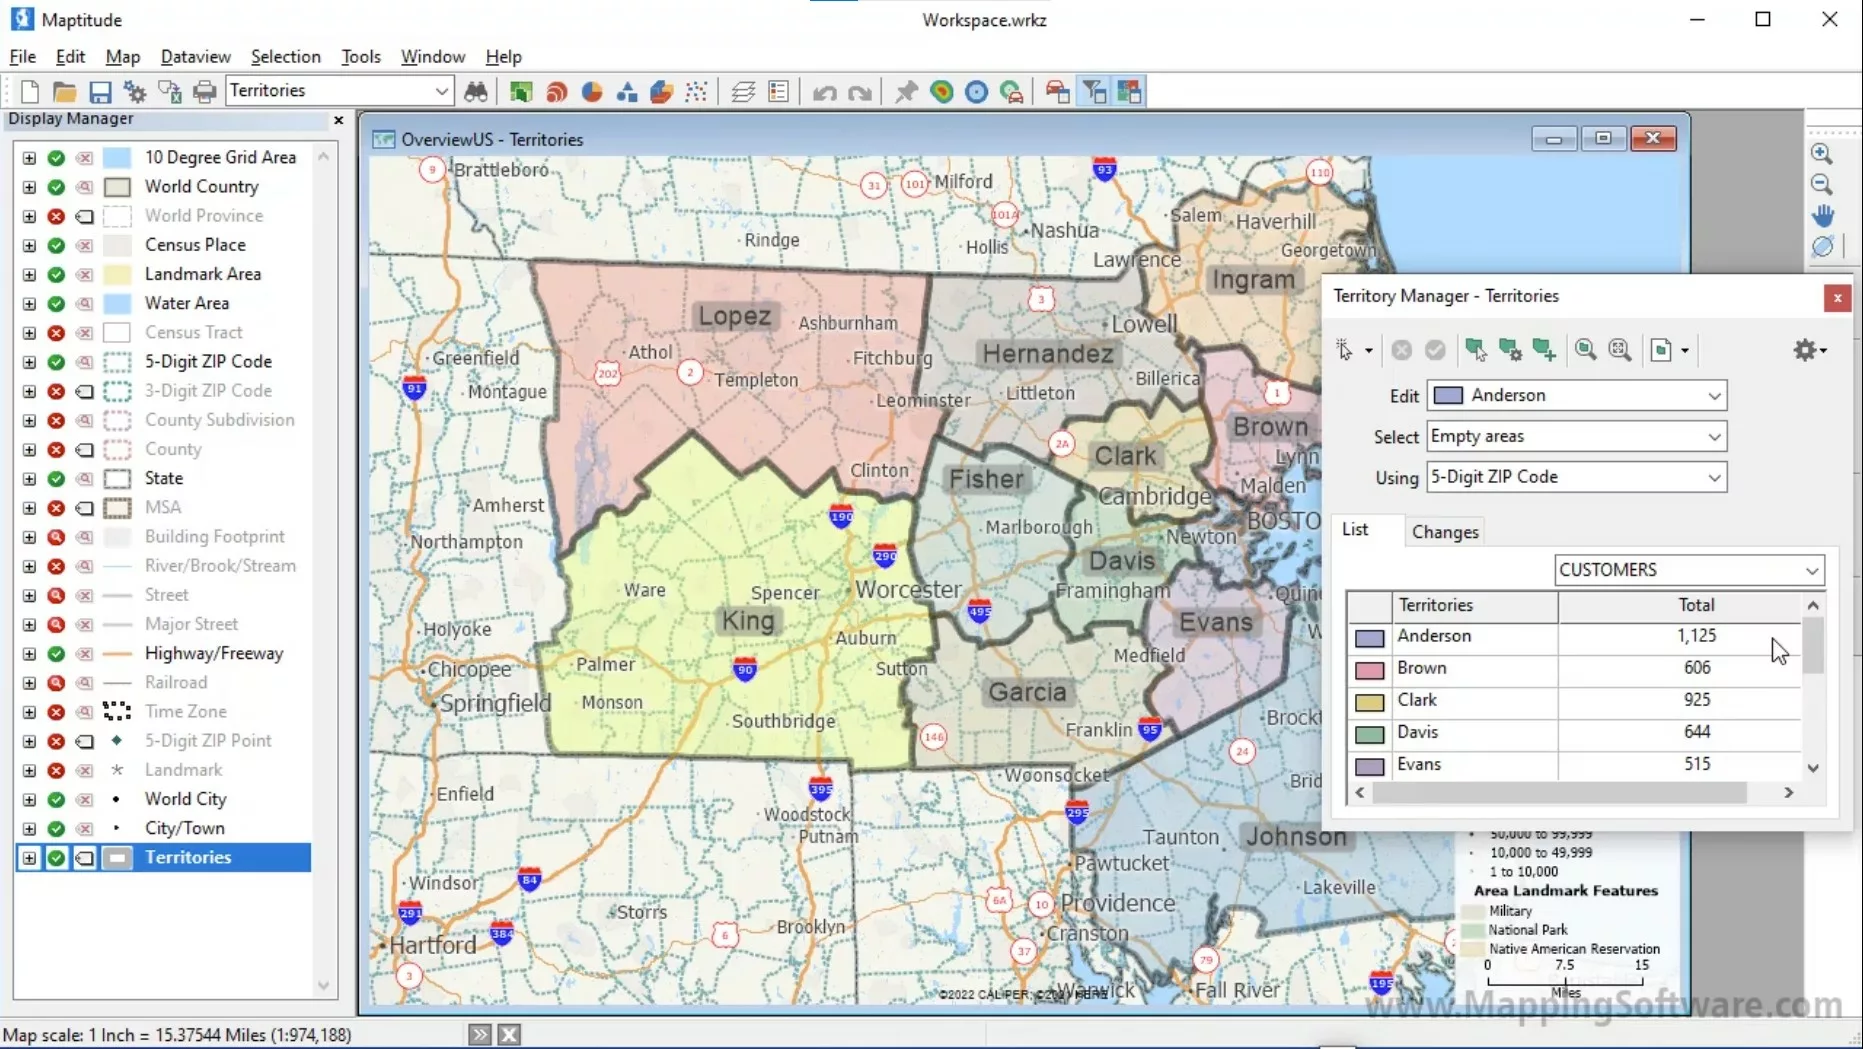This screenshot has height=1049, width=1863.
Task: Click the add new territory icon
Action: pyautogui.click(x=1544, y=350)
